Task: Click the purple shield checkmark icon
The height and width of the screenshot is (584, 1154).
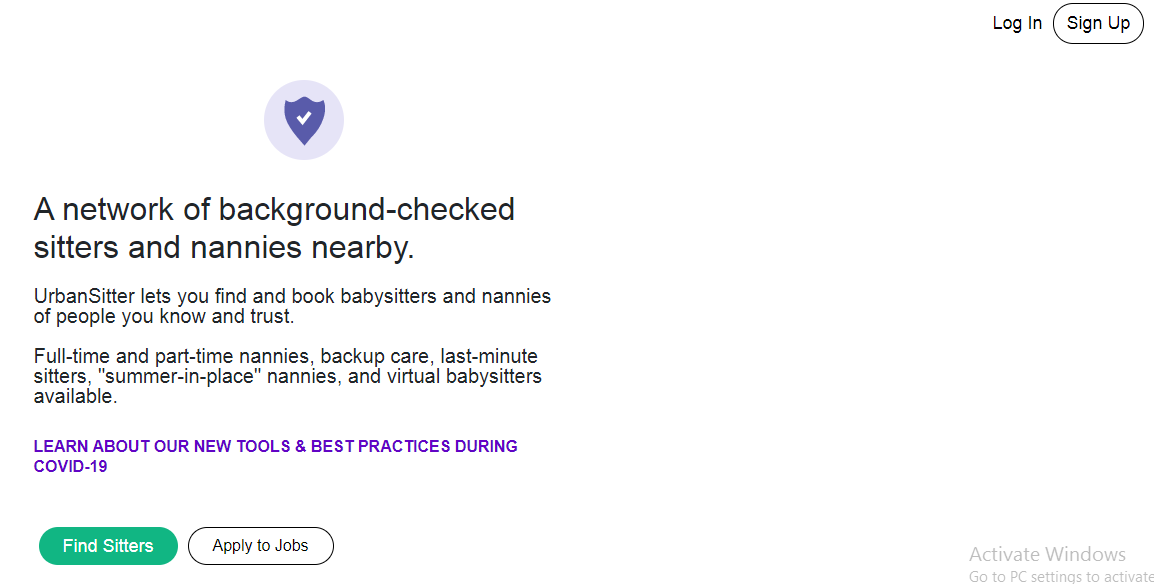Action: click(304, 120)
